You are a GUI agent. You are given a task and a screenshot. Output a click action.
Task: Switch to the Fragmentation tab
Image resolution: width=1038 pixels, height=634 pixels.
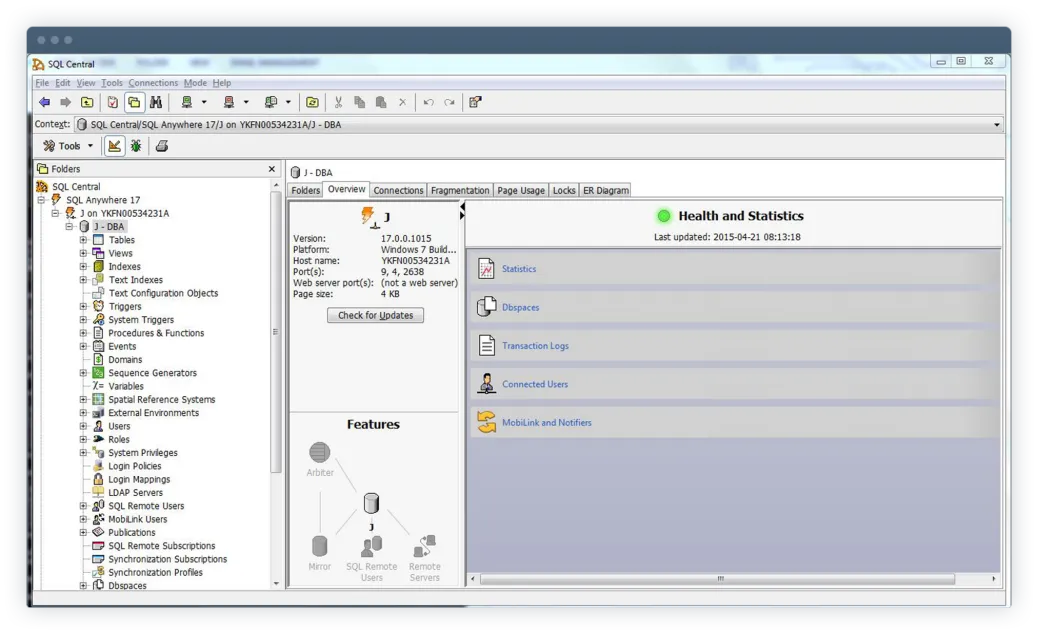[x=459, y=189]
